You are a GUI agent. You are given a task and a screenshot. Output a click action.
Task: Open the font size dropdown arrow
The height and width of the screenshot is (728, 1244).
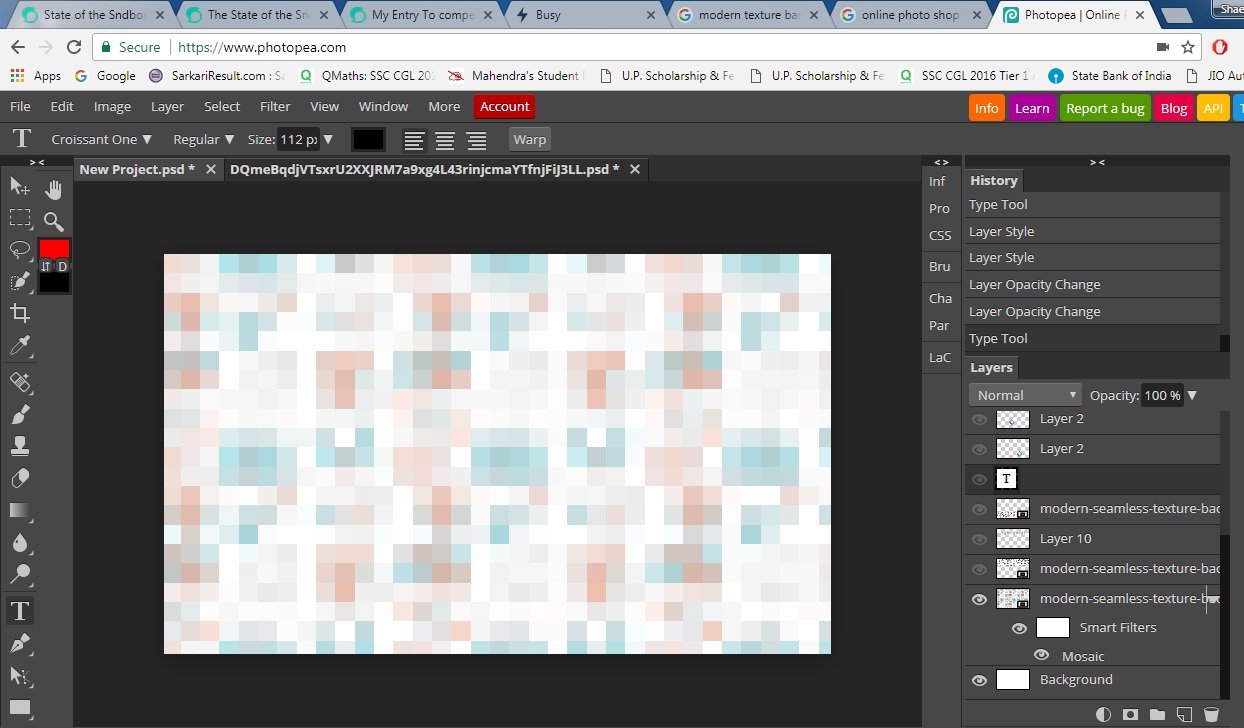tap(328, 139)
